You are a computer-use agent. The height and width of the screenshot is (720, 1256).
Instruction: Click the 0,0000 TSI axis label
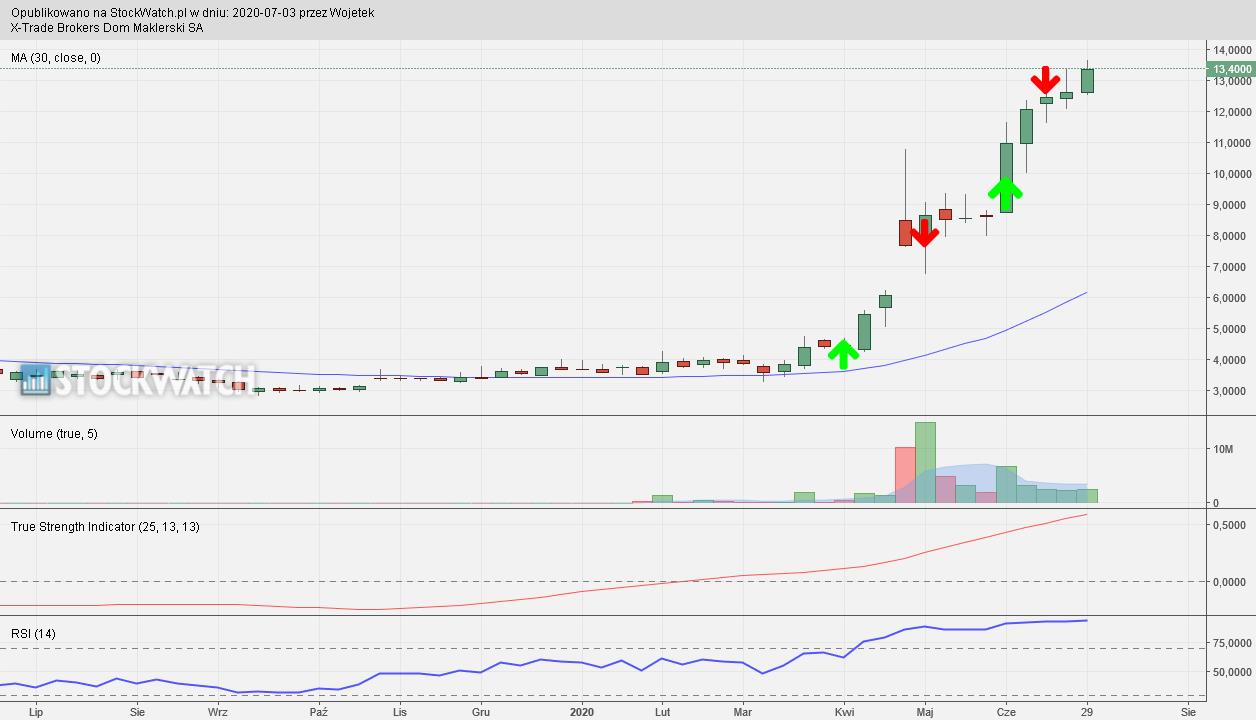pos(1228,582)
